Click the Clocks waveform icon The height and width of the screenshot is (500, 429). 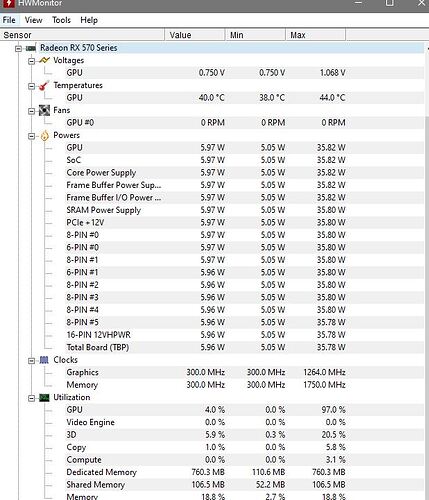(44, 360)
